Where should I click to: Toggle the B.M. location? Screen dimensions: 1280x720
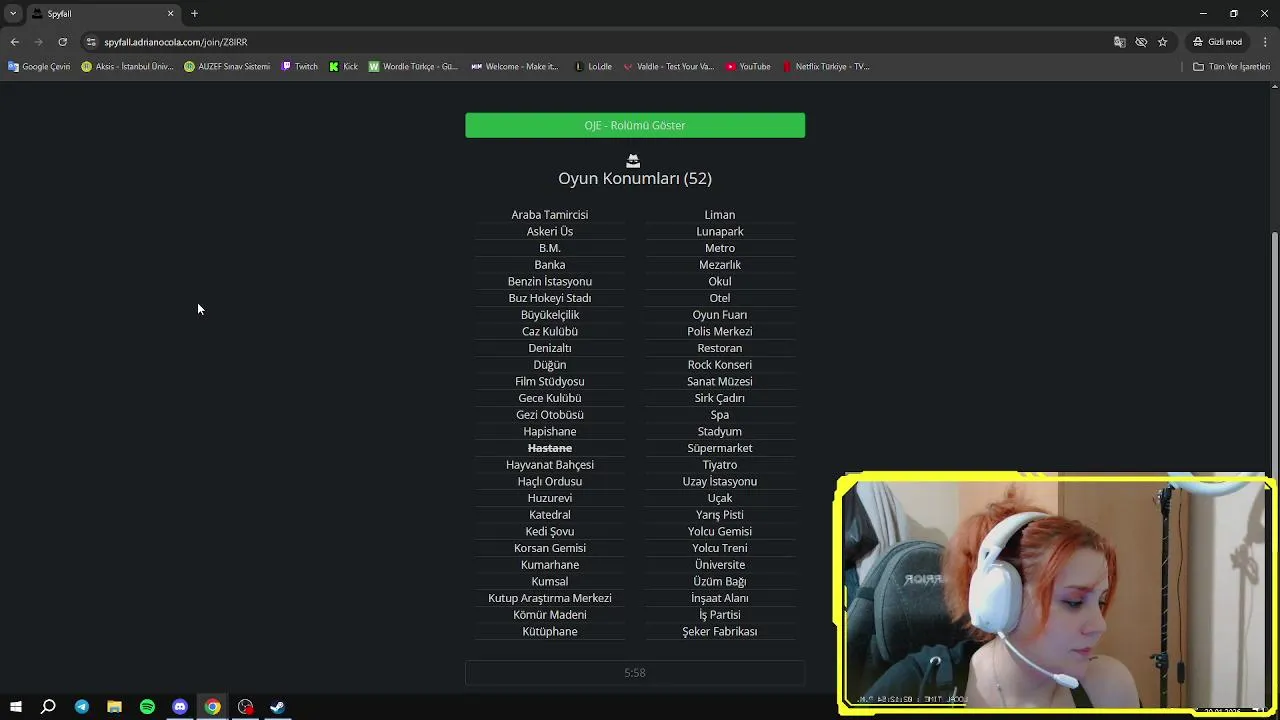pyautogui.click(x=550, y=248)
